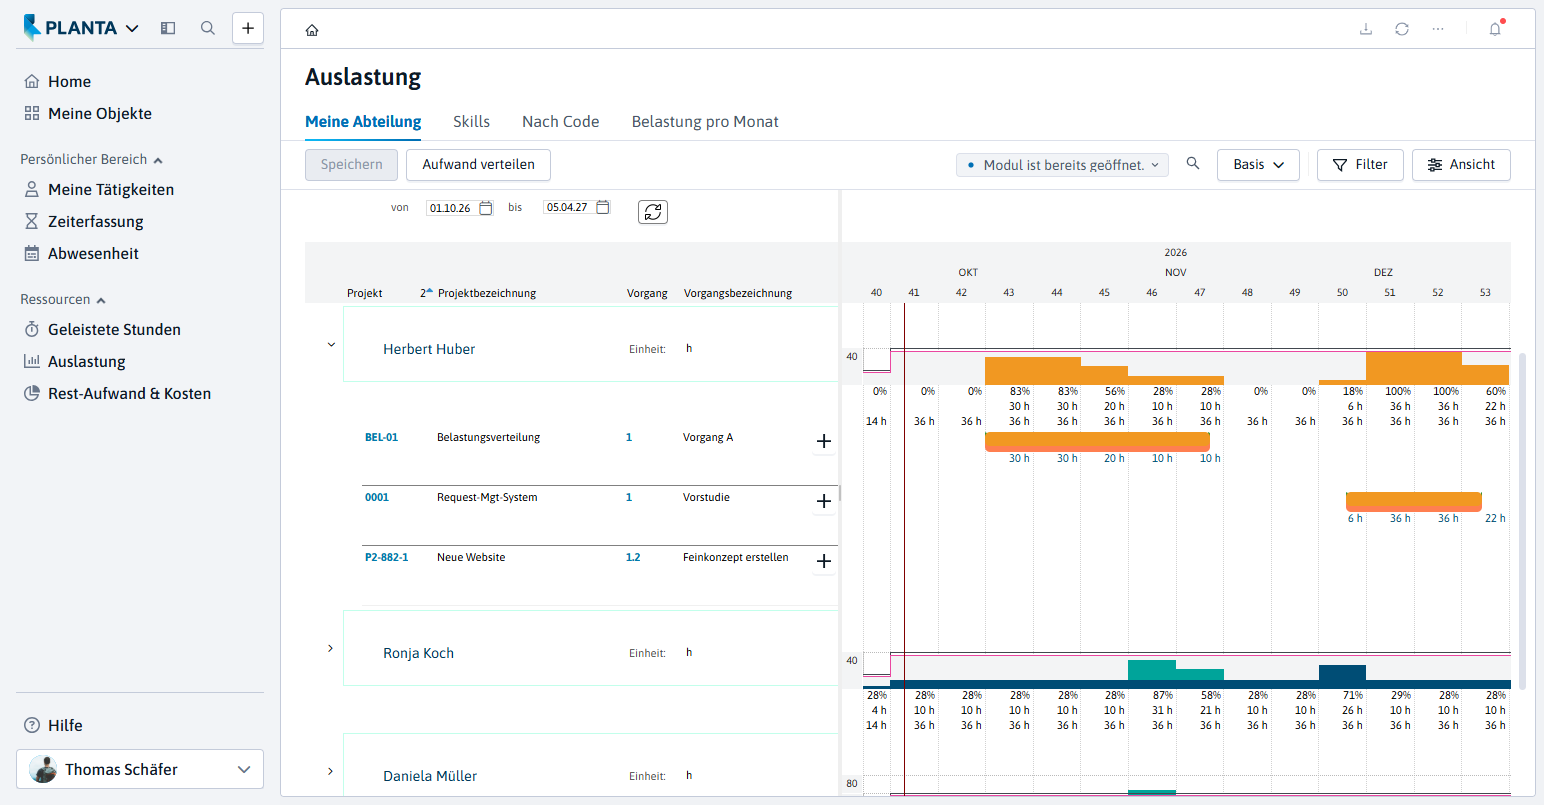Open the Basis dropdown
Image resolution: width=1544 pixels, height=805 pixels.
pyautogui.click(x=1258, y=165)
